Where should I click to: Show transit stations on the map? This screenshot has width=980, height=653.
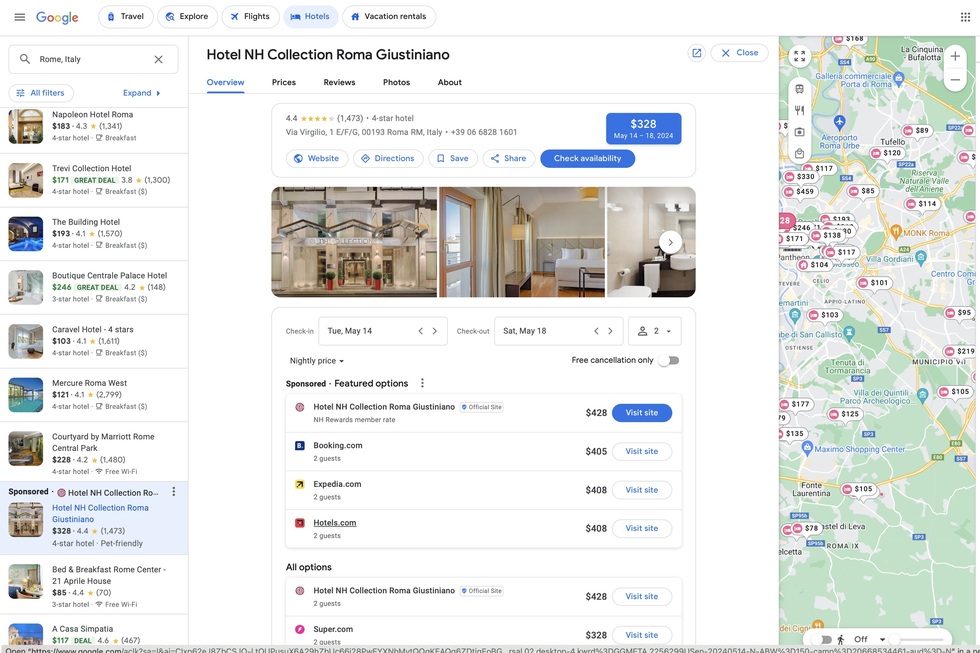point(799,89)
